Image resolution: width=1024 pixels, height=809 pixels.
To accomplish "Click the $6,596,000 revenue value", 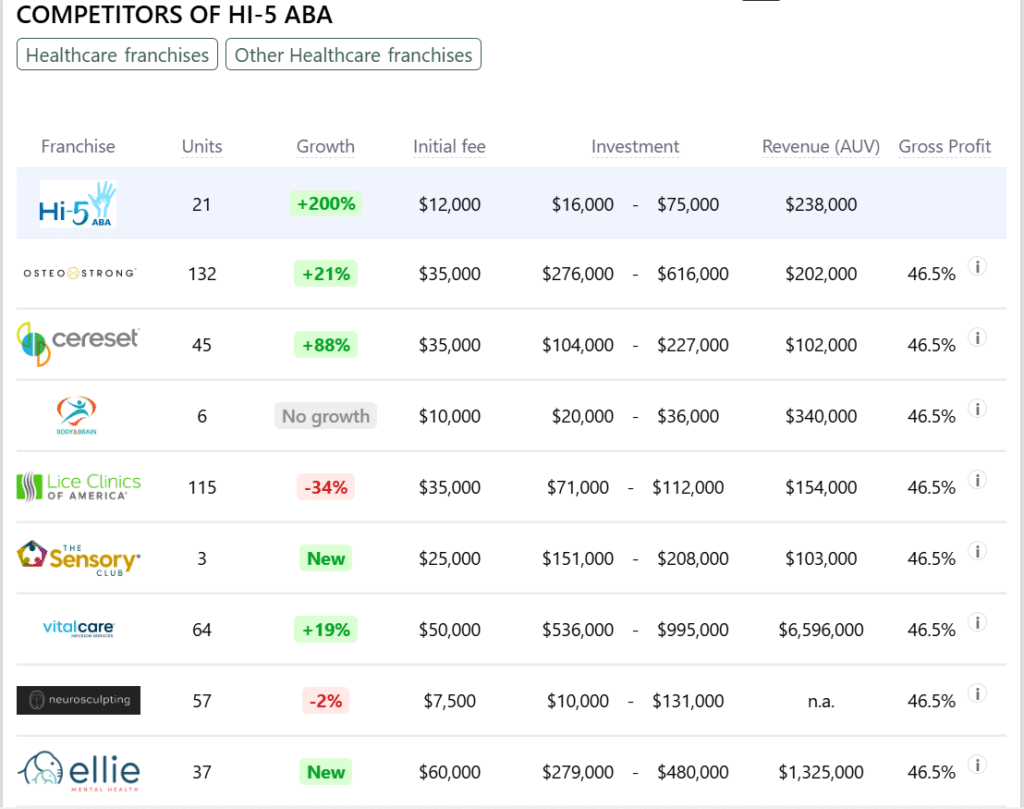I will tap(821, 629).
